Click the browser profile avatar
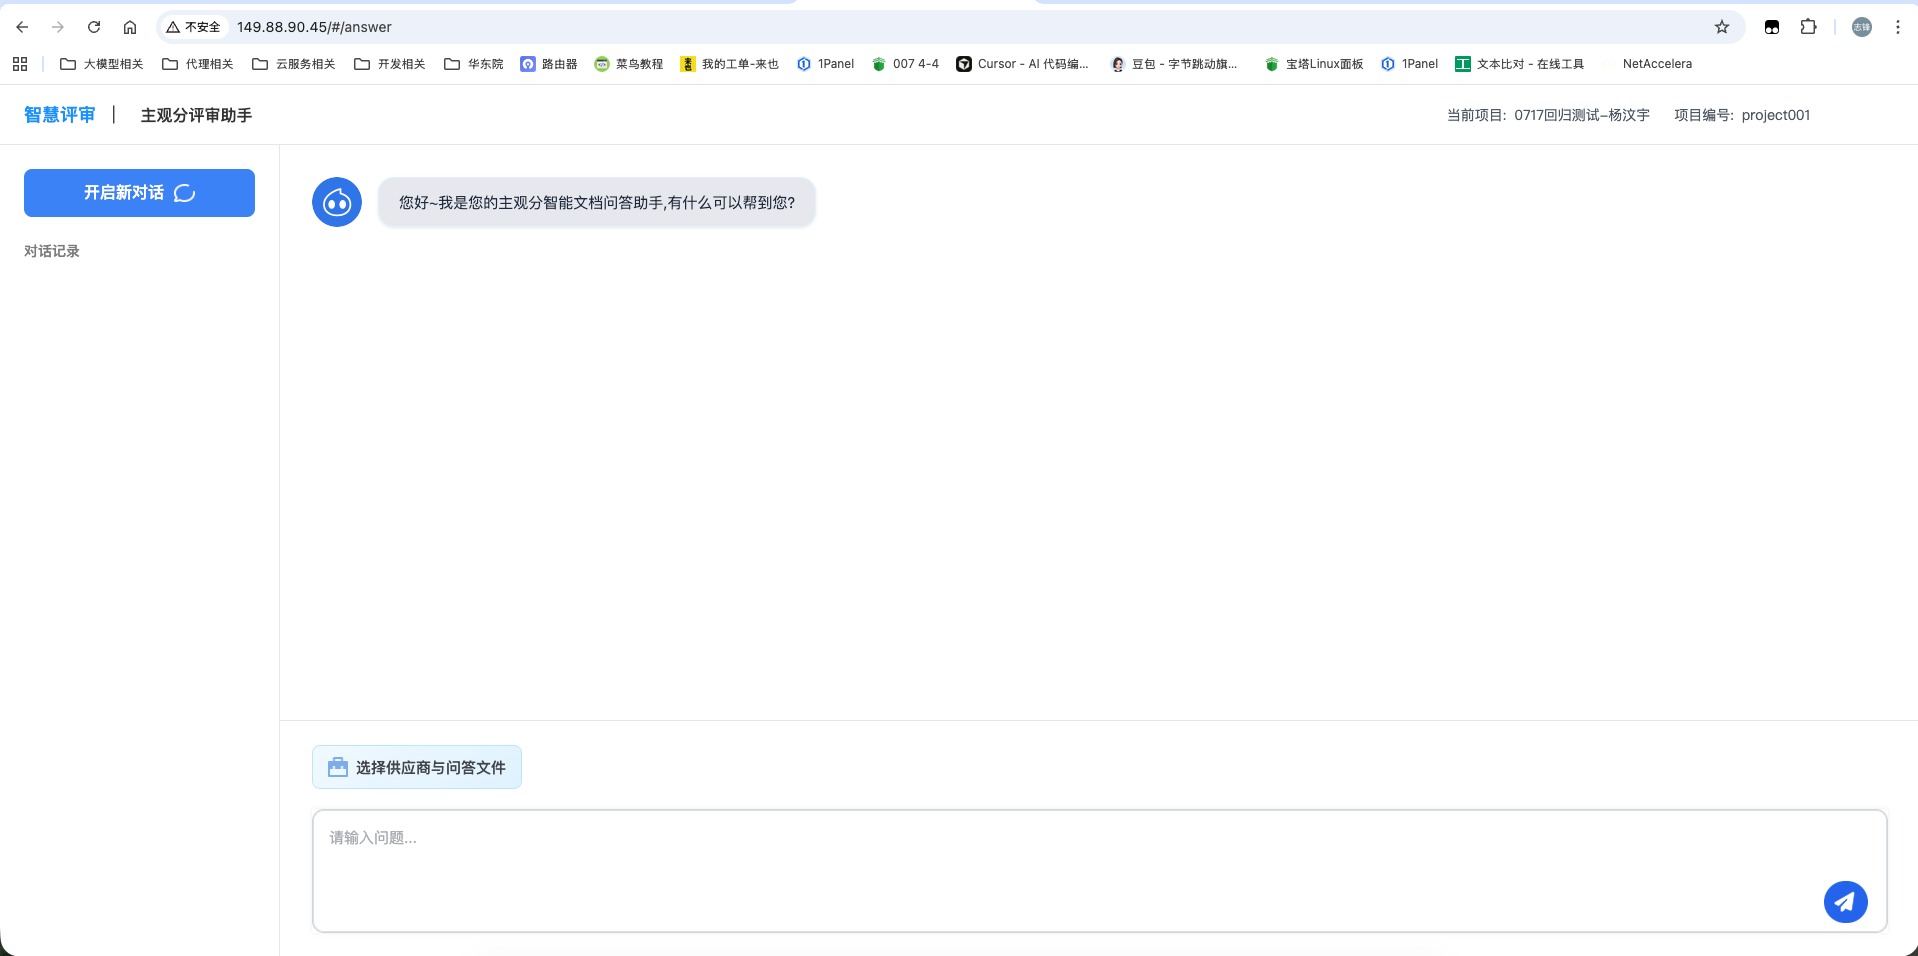The height and width of the screenshot is (956, 1918). (1861, 27)
